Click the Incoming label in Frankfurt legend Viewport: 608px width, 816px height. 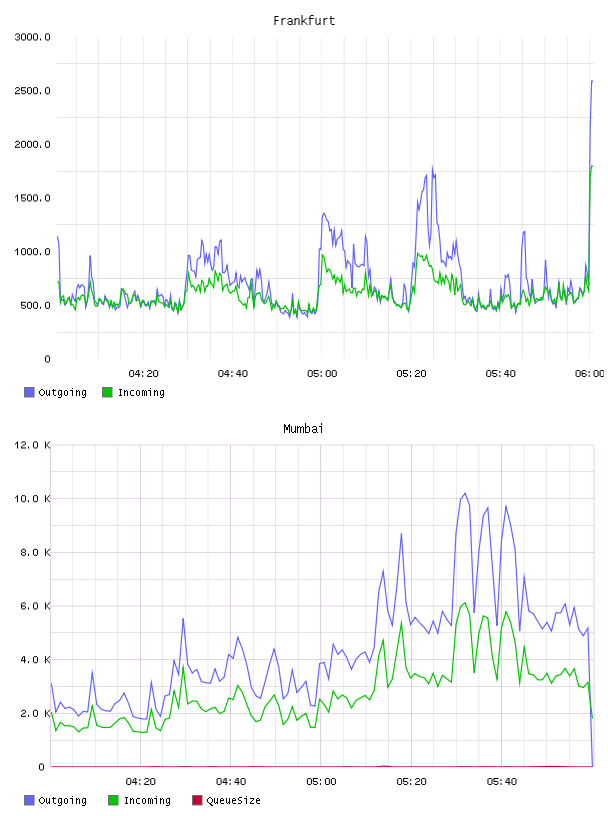click(x=141, y=392)
